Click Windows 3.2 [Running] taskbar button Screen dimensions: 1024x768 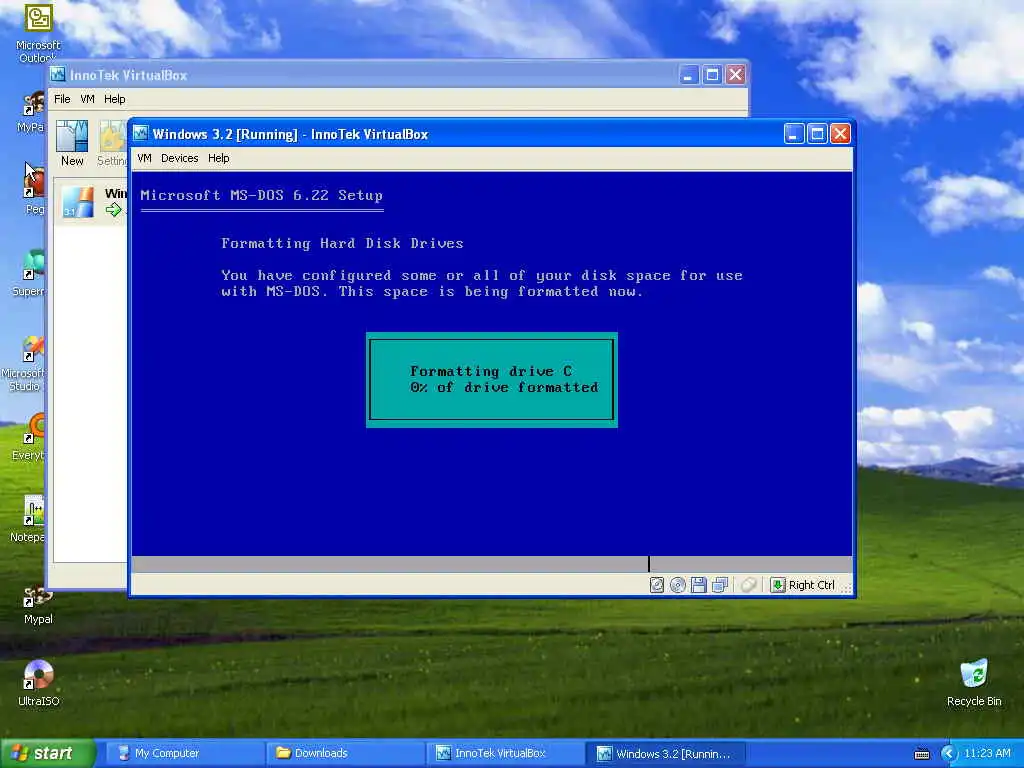point(665,753)
